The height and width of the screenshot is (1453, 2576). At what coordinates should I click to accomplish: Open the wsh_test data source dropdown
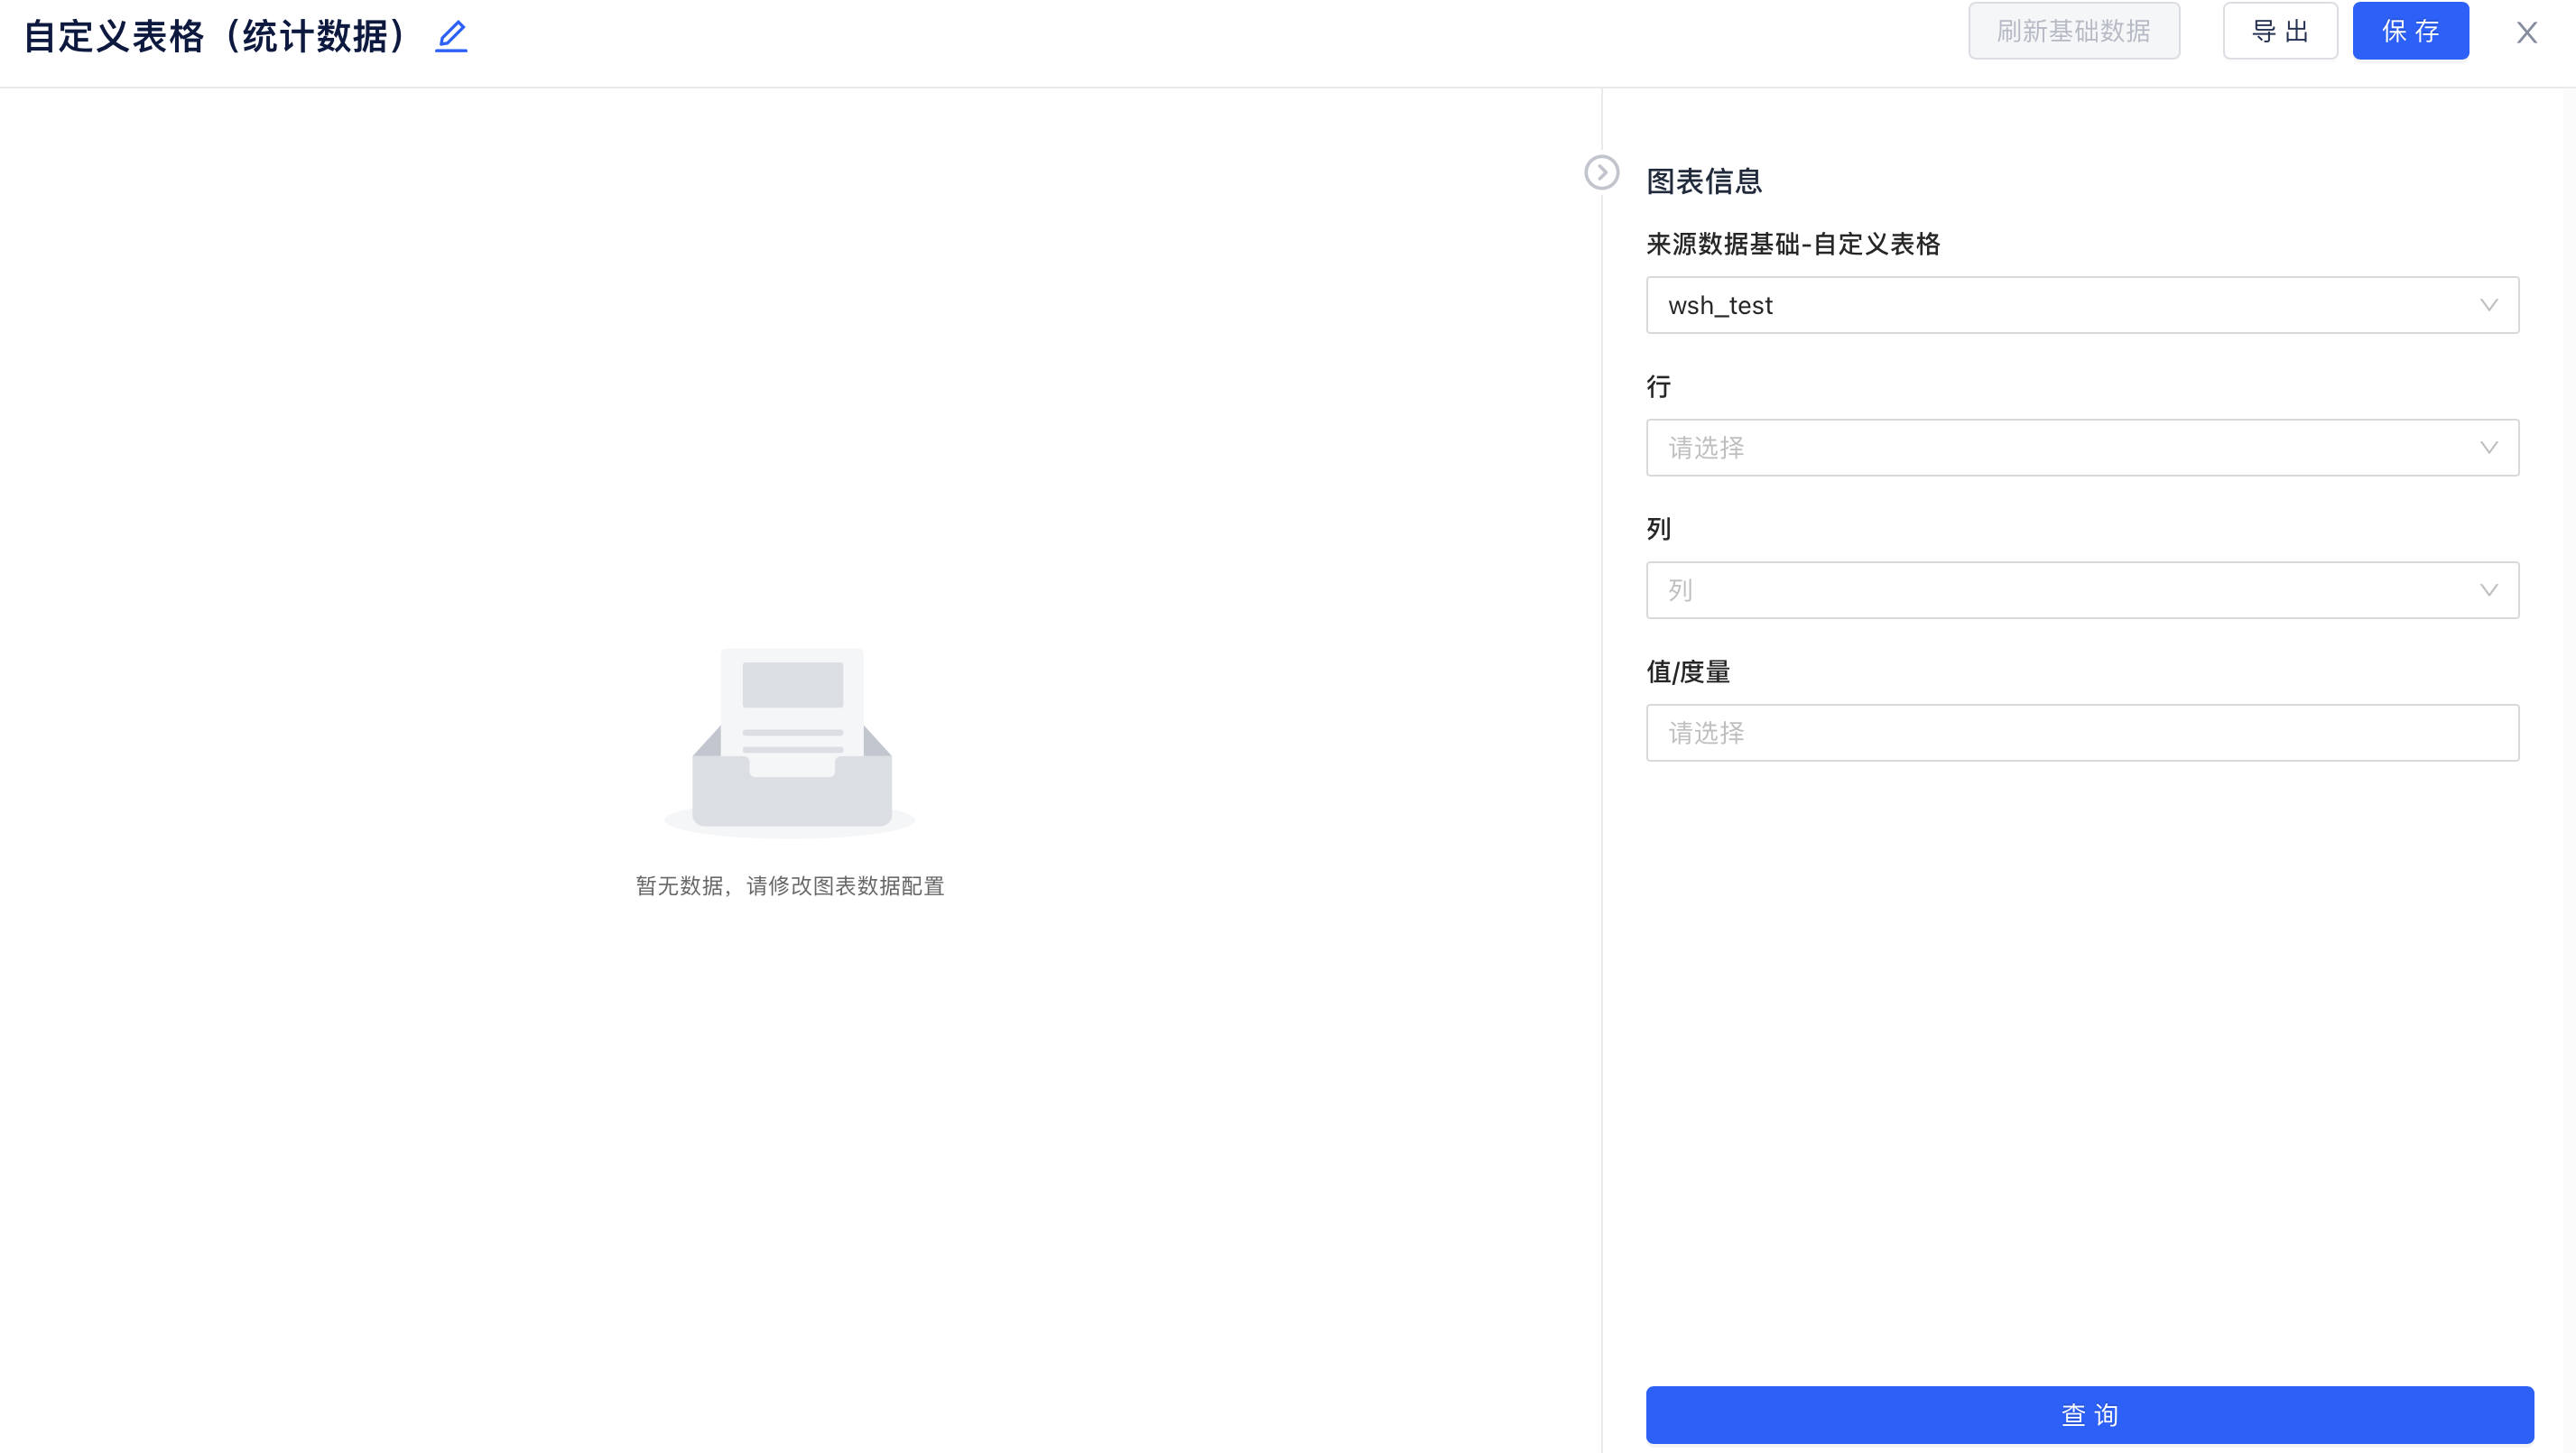click(2081, 305)
